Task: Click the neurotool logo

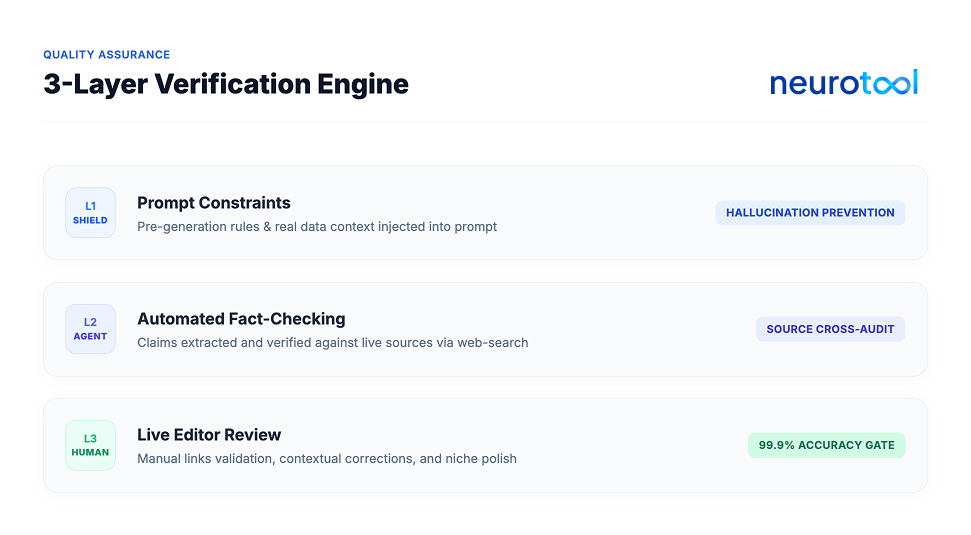Action: point(844,83)
